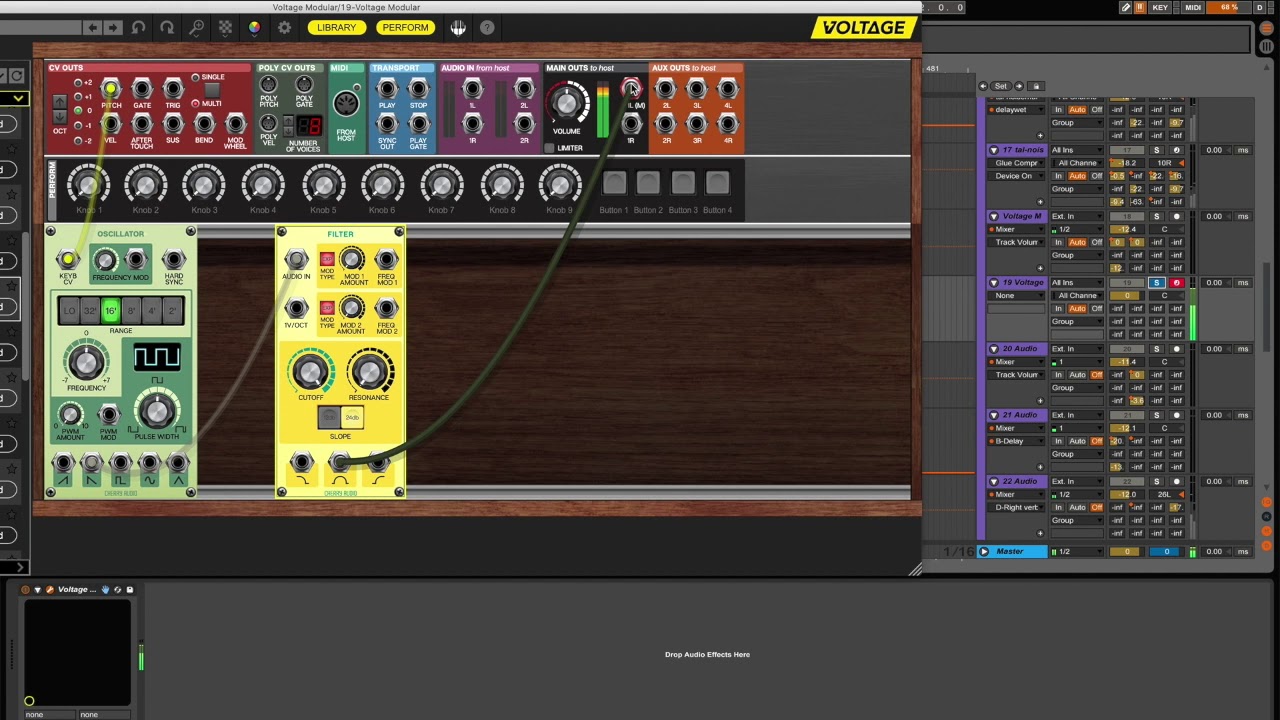This screenshot has width=1280, height=720.
Task: Collapse the 17 tal-nois track
Action: 994,150
